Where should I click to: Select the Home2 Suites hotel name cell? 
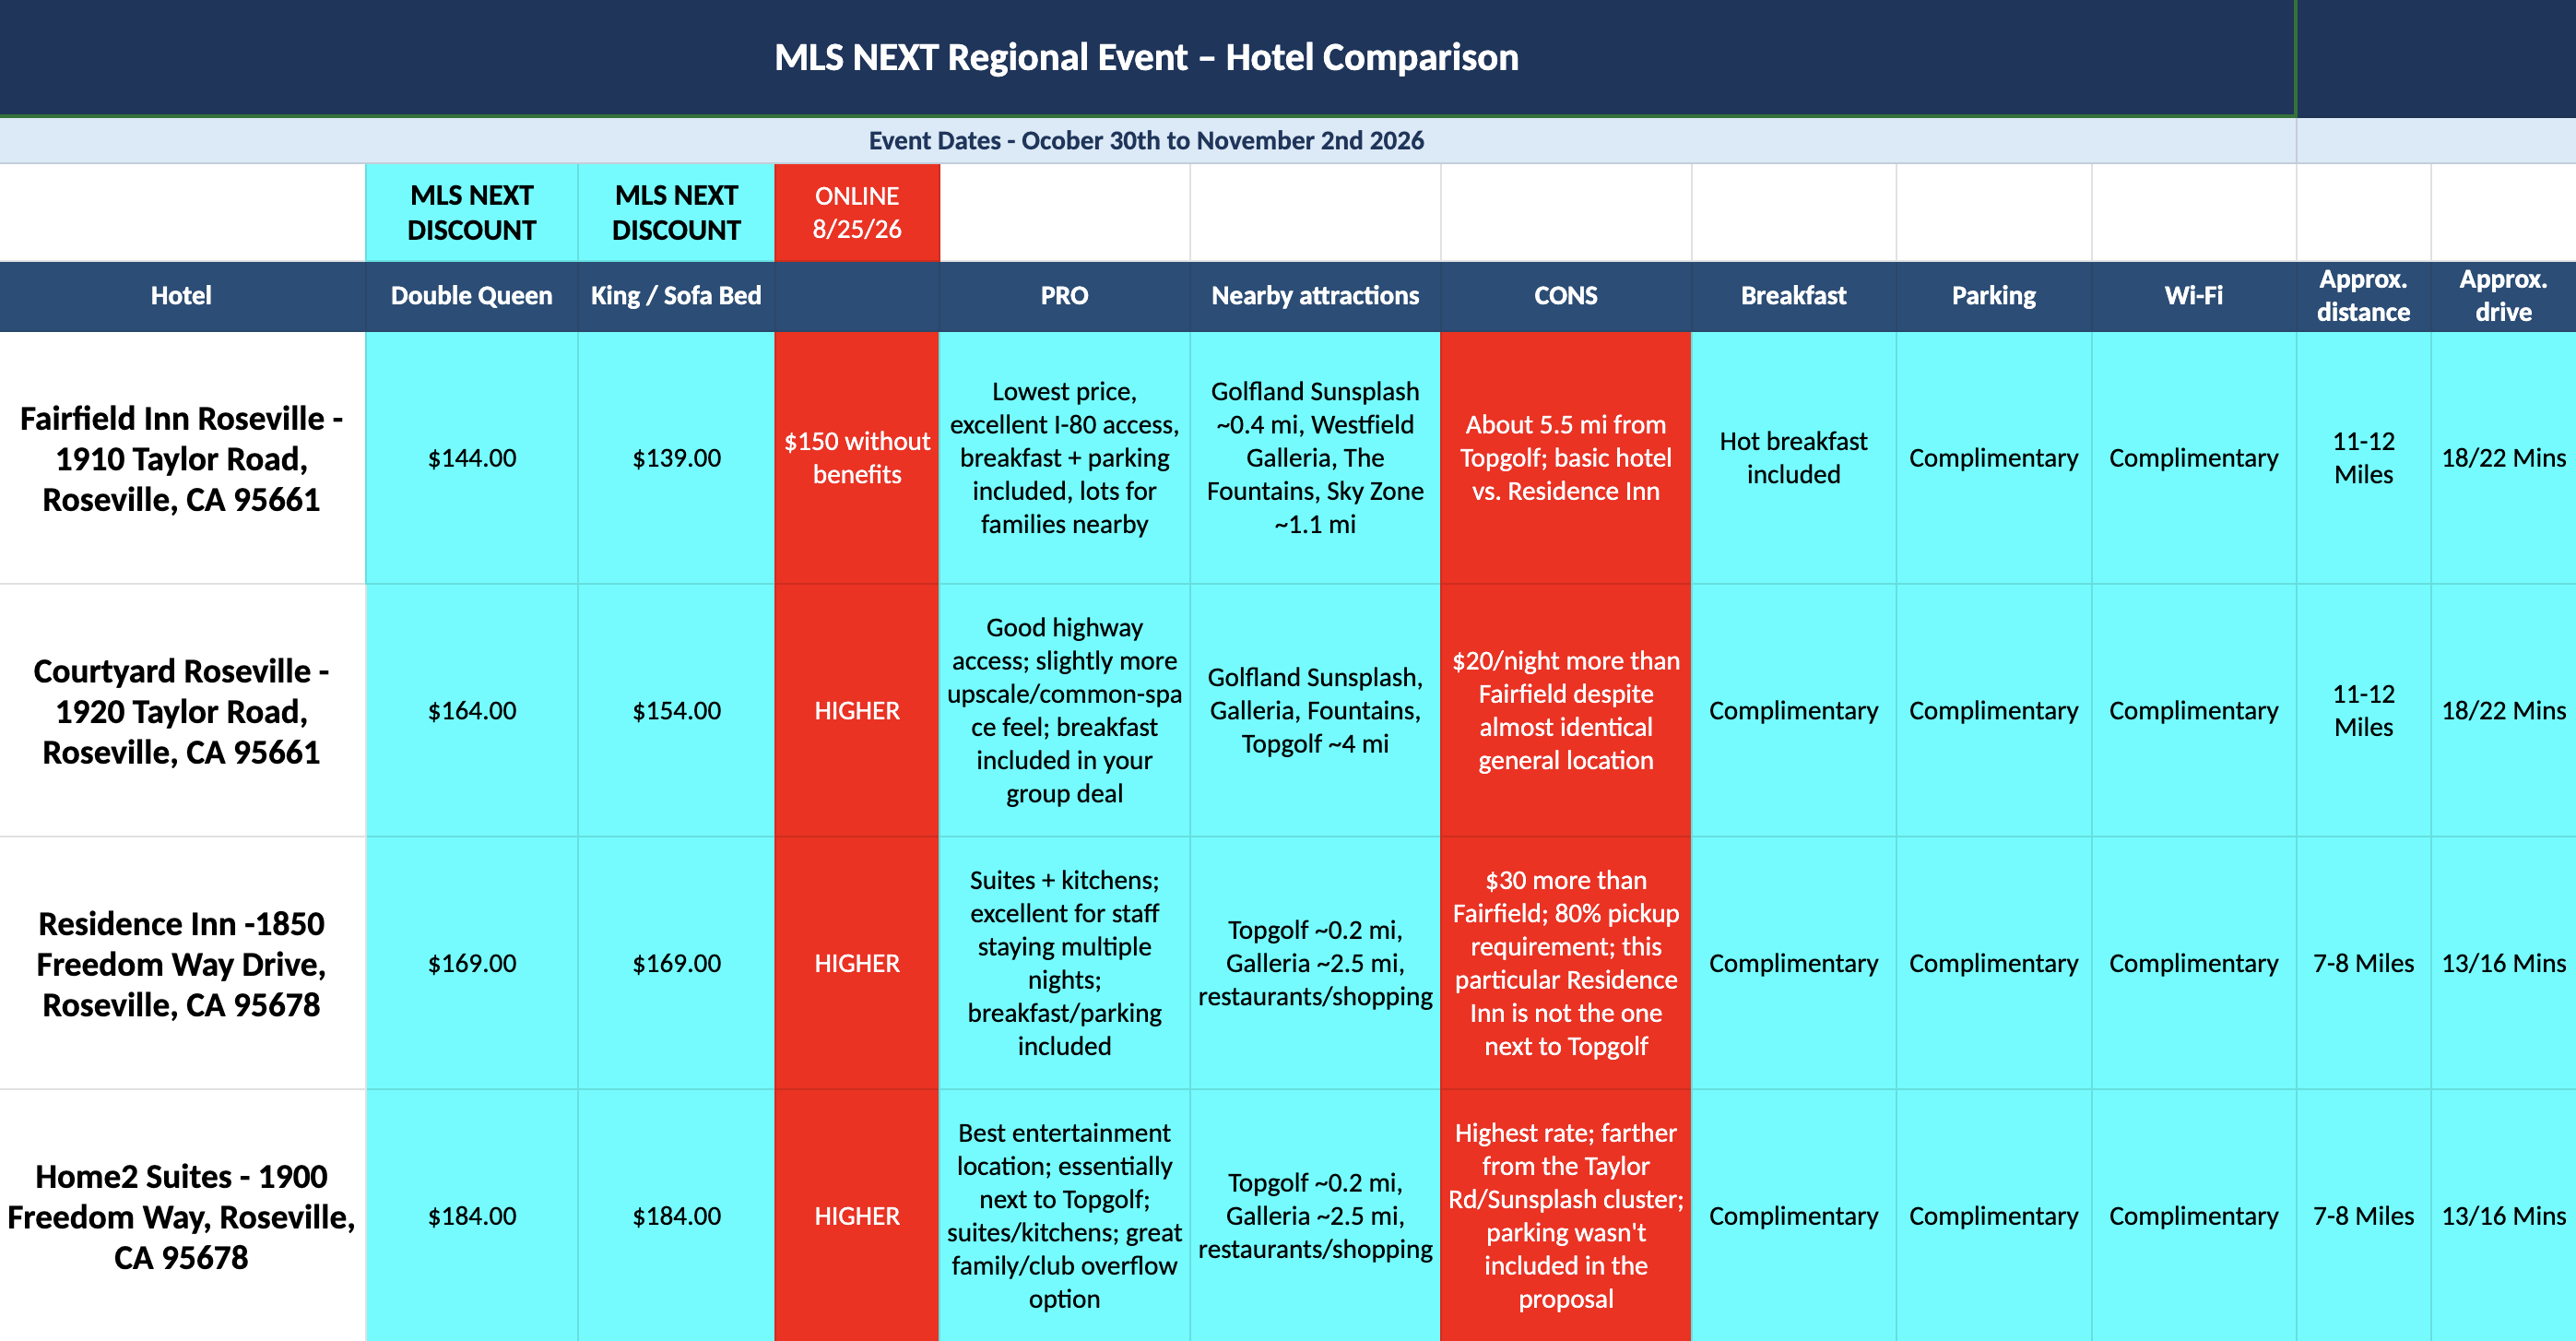click(182, 1216)
